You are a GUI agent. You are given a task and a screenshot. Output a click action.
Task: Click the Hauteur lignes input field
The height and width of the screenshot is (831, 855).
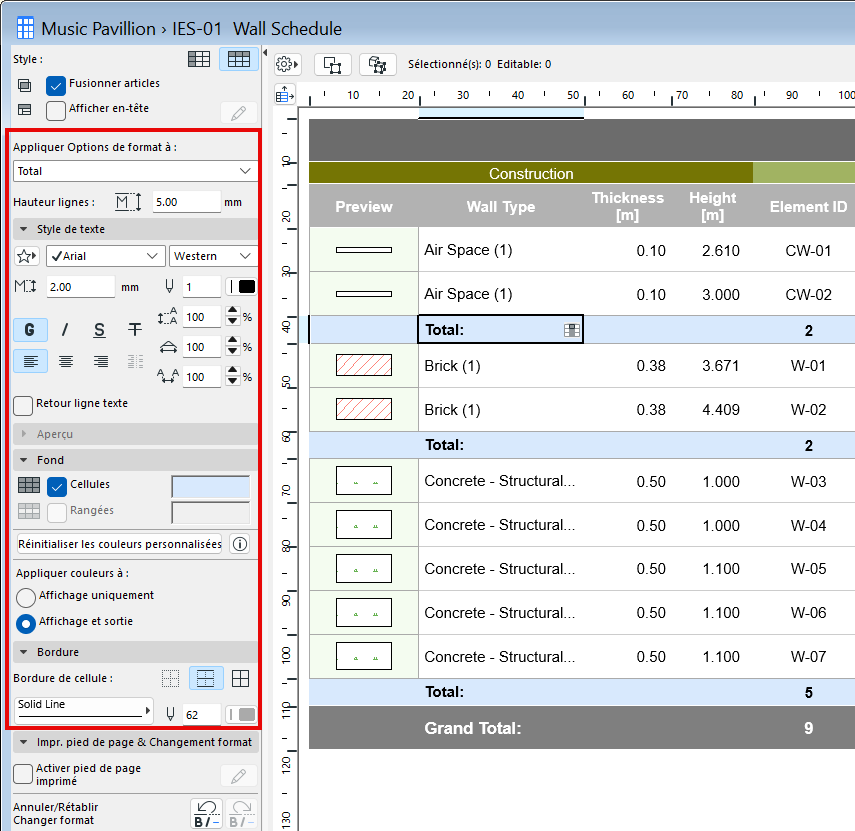click(186, 202)
